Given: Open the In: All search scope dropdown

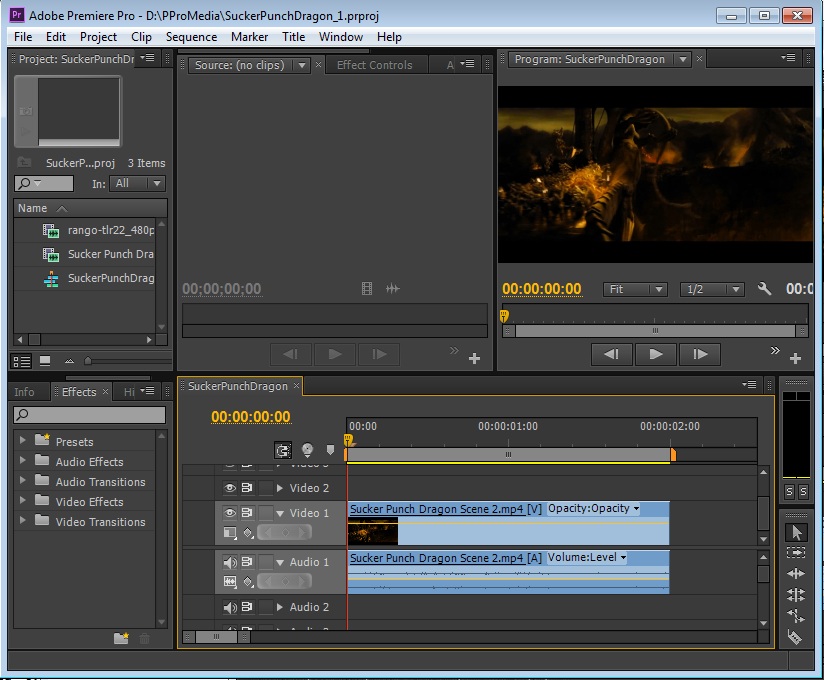Looking at the screenshot, I should coord(138,183).
